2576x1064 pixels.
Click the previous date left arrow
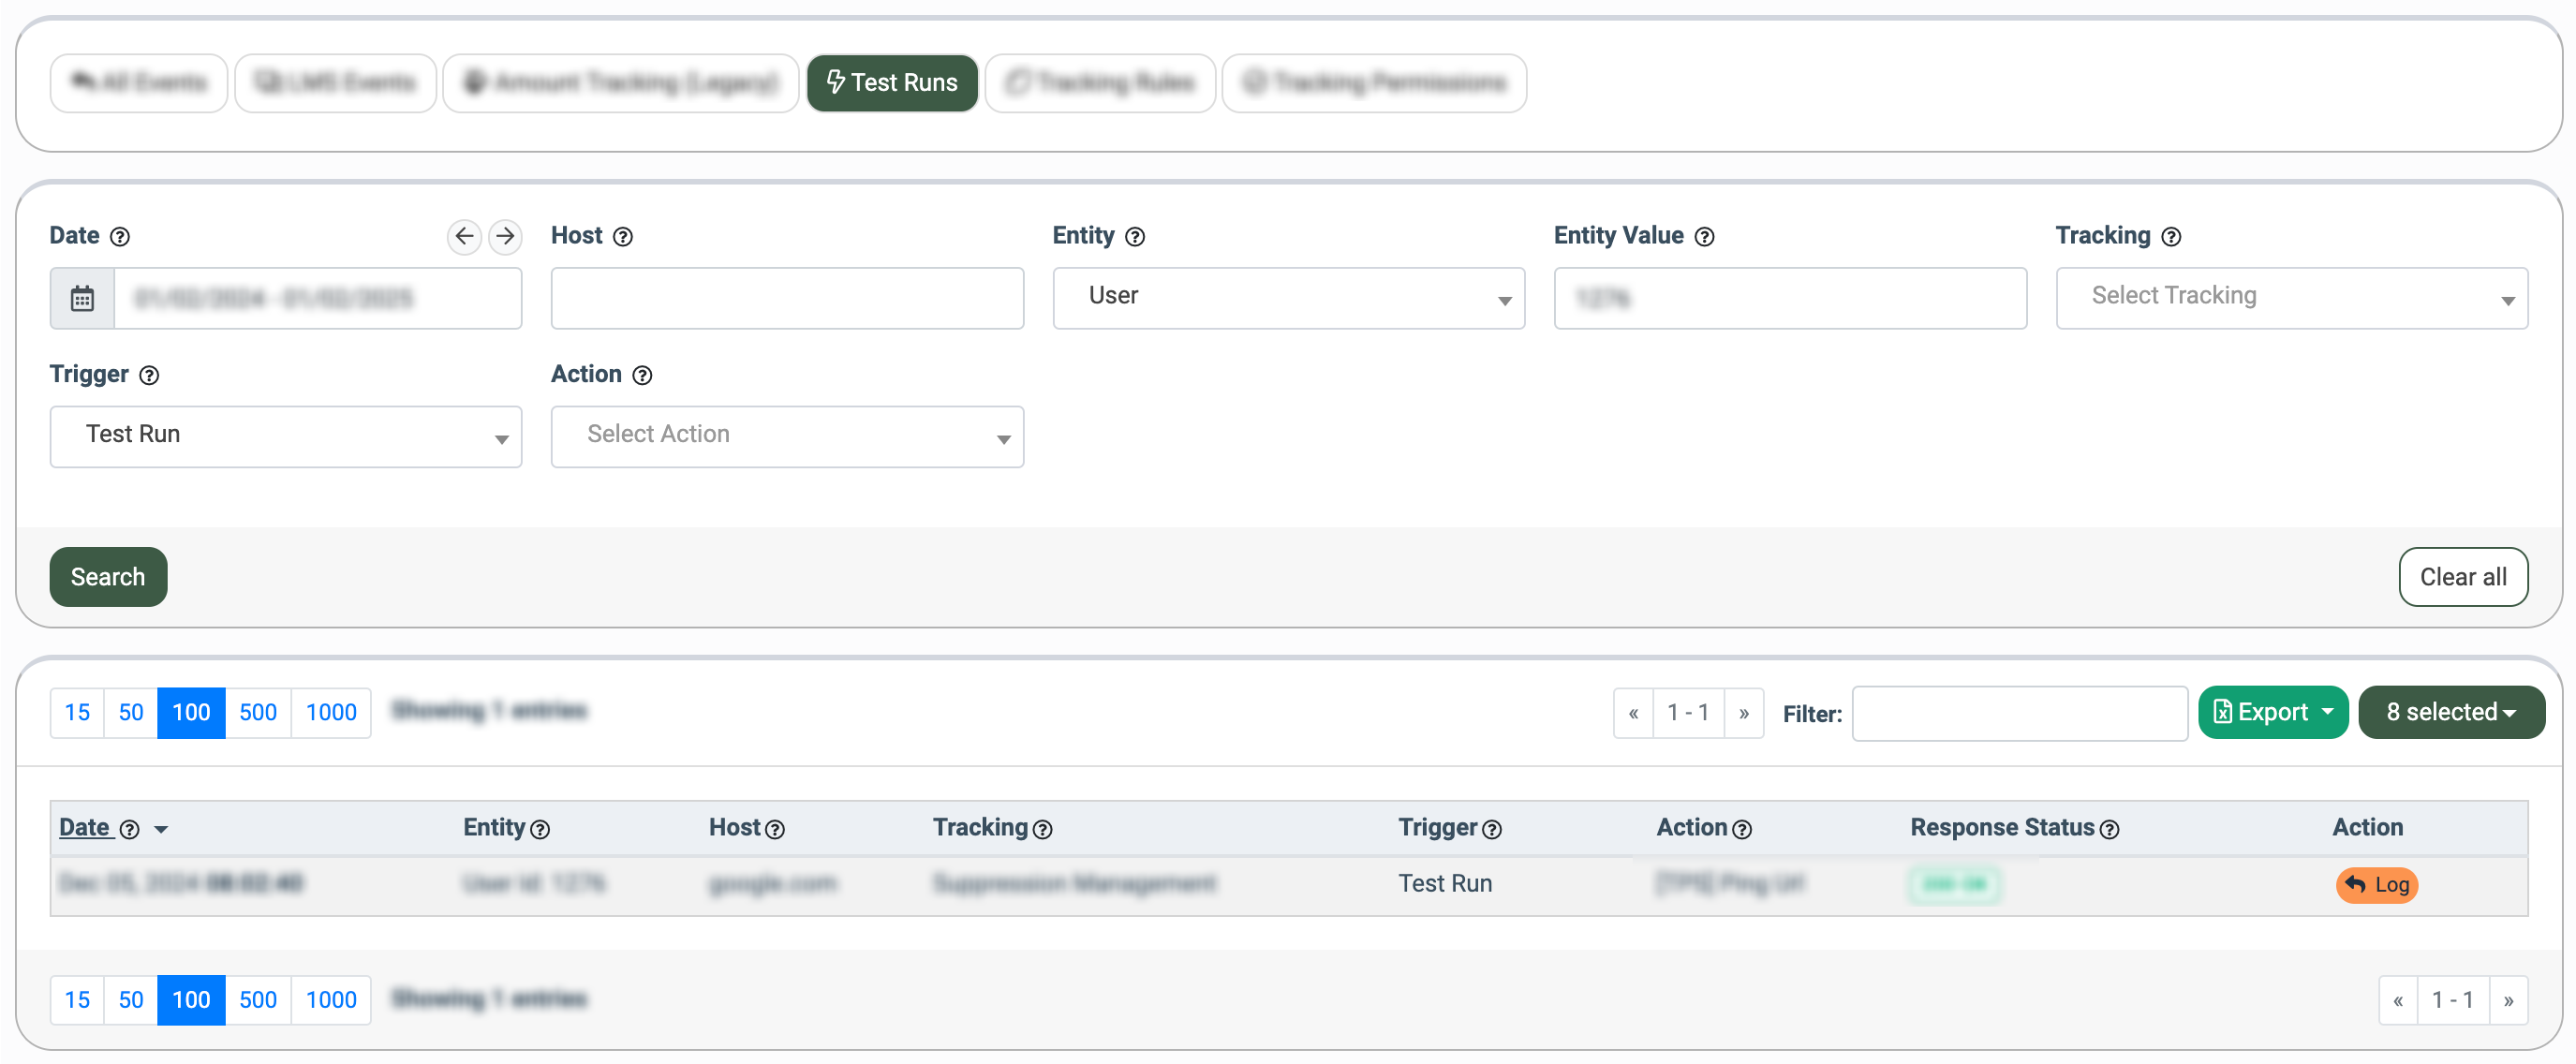tap(464, 236)
